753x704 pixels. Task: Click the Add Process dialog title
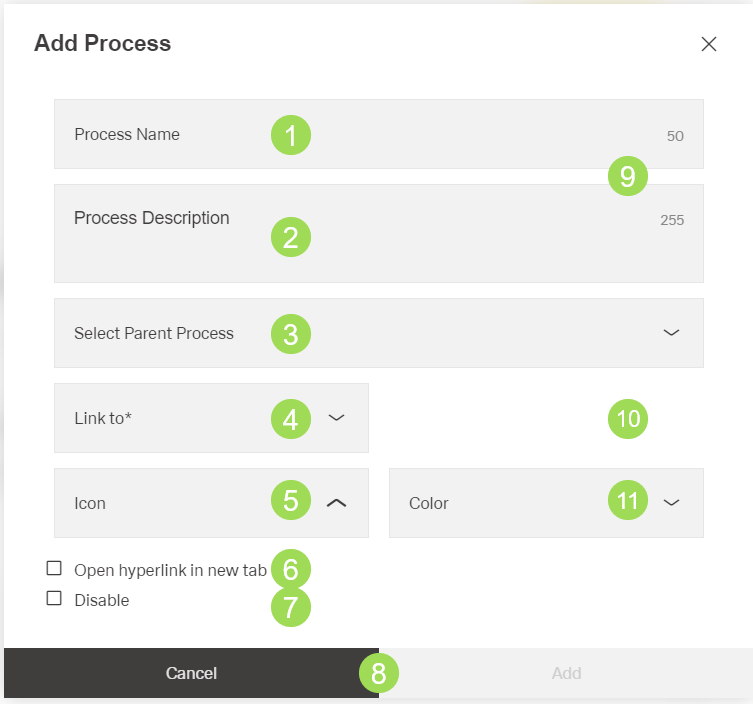tap(102, 44)
